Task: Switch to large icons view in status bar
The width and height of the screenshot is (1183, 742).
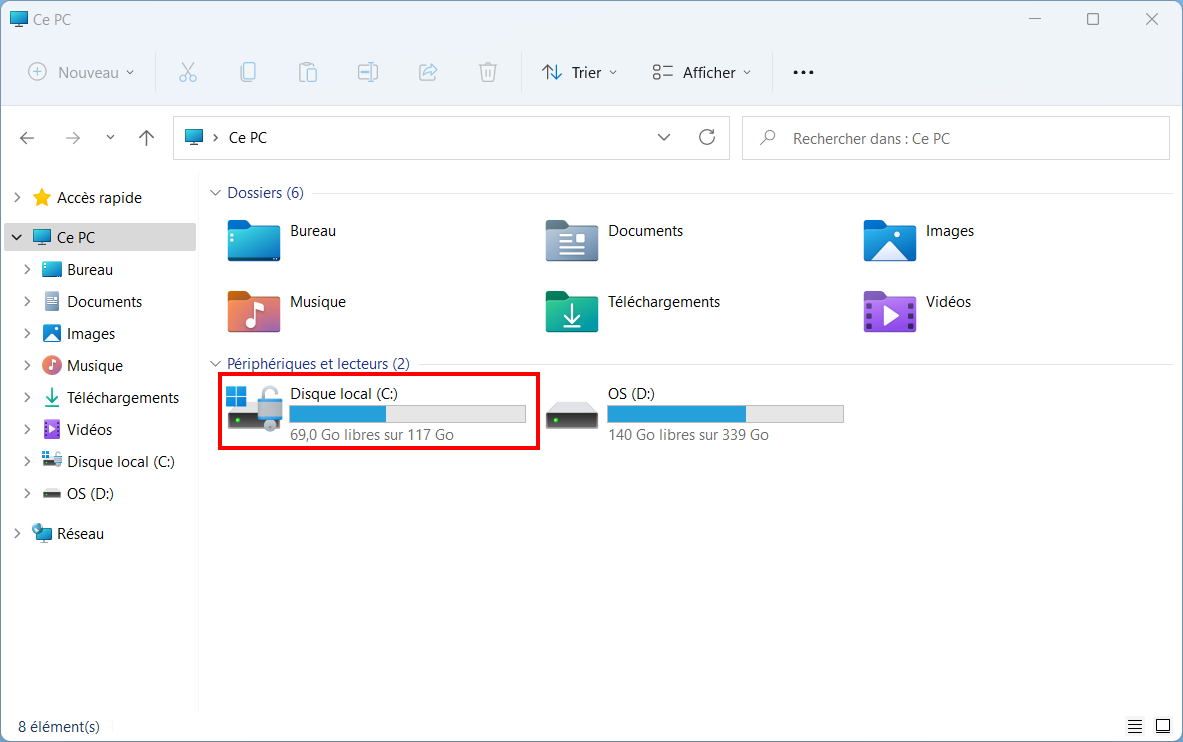Action: 1163,726
